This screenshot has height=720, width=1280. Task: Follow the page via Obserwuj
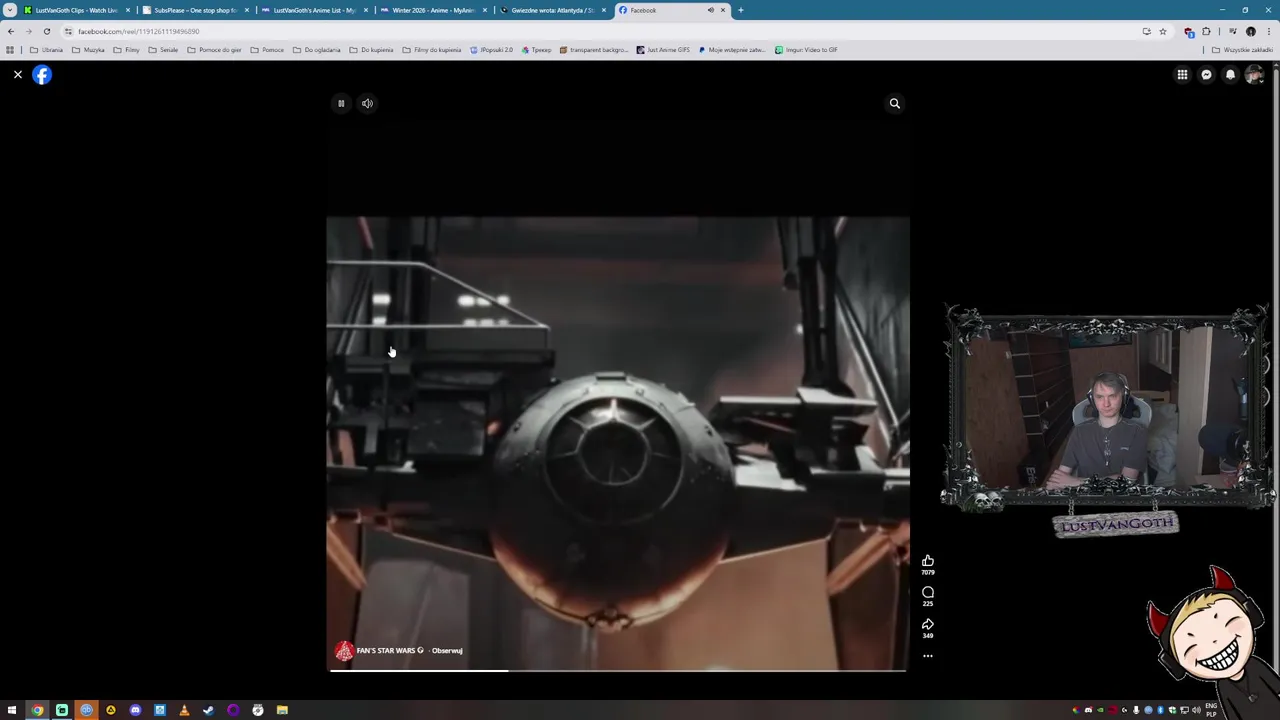[447, 651]
